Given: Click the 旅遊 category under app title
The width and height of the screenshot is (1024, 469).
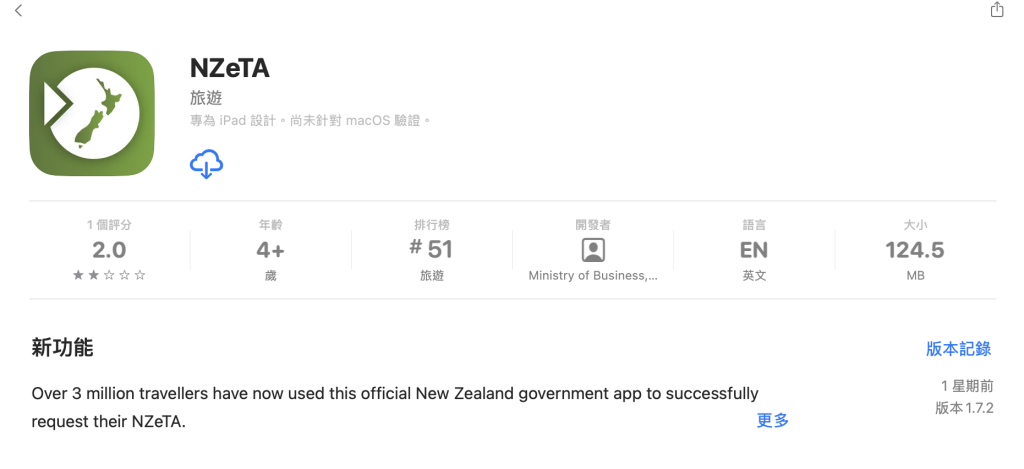Looking at the screenshot, I should tap(206, 99).
